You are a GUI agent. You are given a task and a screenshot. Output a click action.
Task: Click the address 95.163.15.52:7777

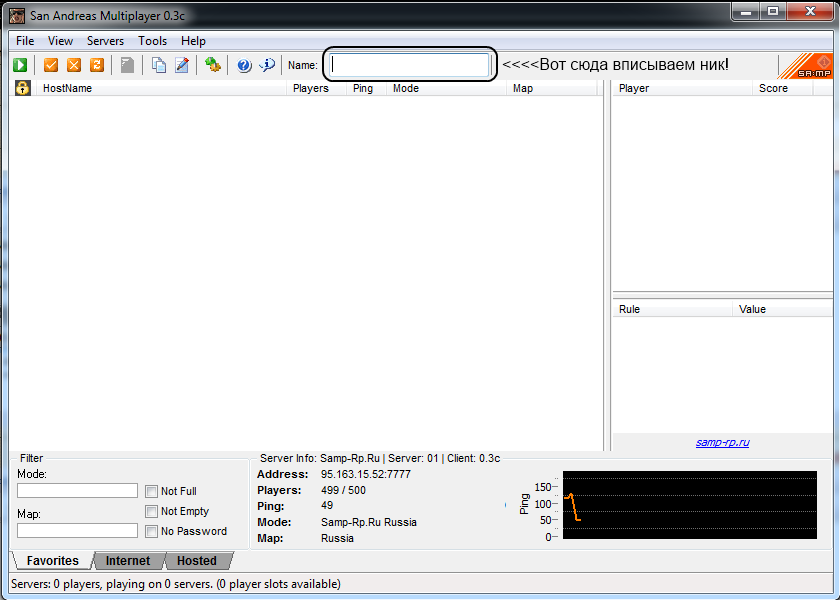(366, 474)
